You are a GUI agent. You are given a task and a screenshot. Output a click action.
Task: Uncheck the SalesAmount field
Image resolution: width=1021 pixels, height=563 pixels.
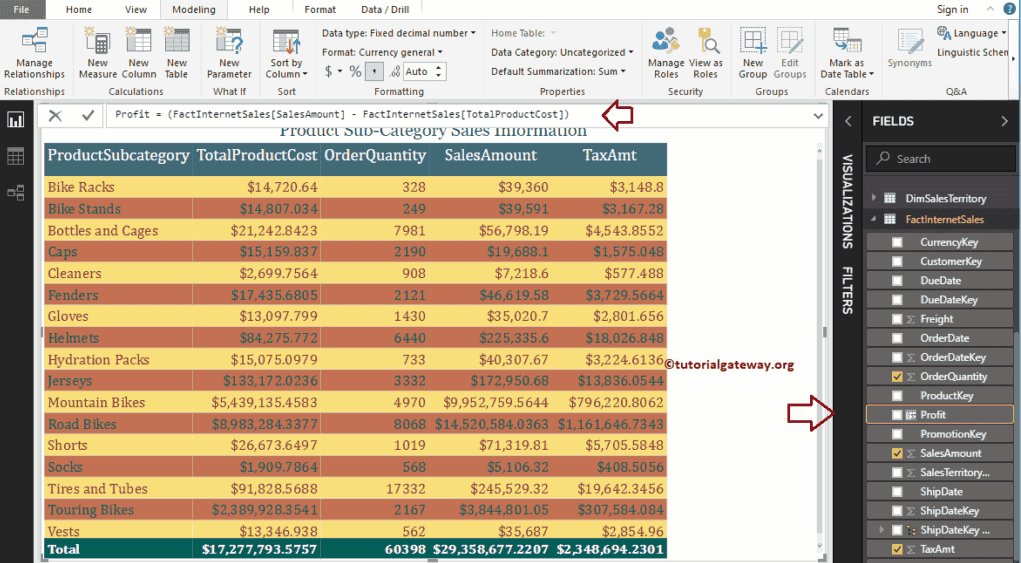(897, 453)
